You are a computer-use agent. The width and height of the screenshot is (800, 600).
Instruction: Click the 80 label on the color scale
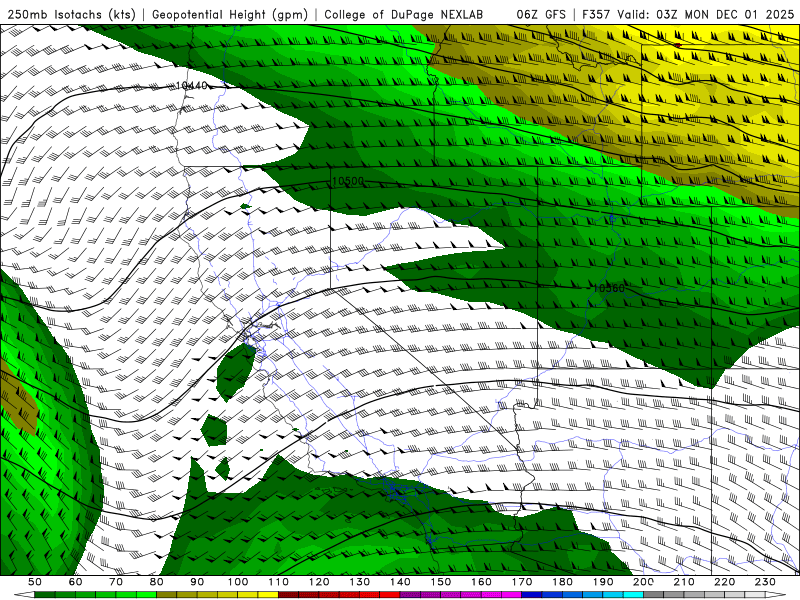pos(157,582)
